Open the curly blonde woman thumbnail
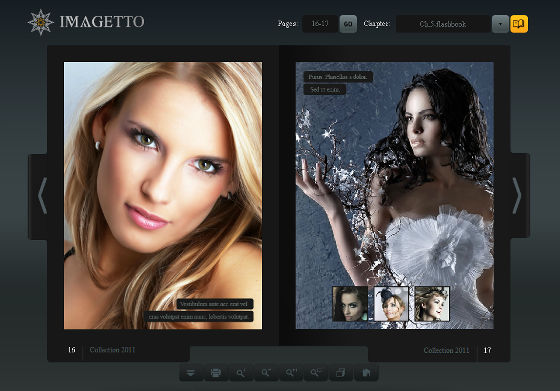This screenshot has width=560, height=391. click(x=432, y=304)
